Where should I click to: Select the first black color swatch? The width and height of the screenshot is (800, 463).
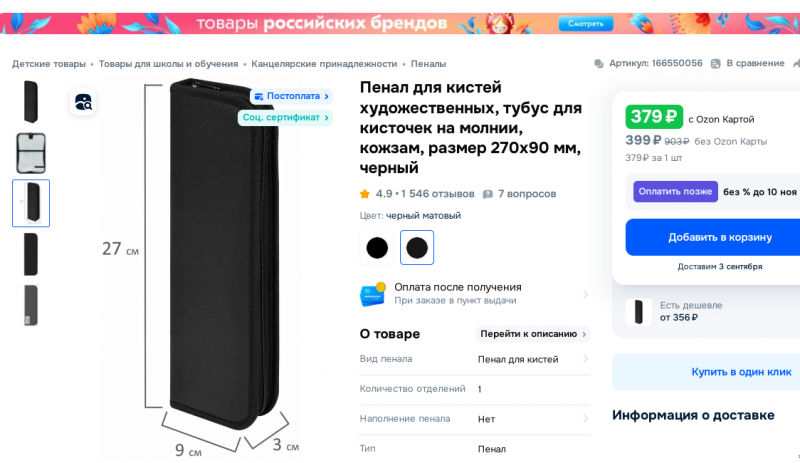[377, 248]
